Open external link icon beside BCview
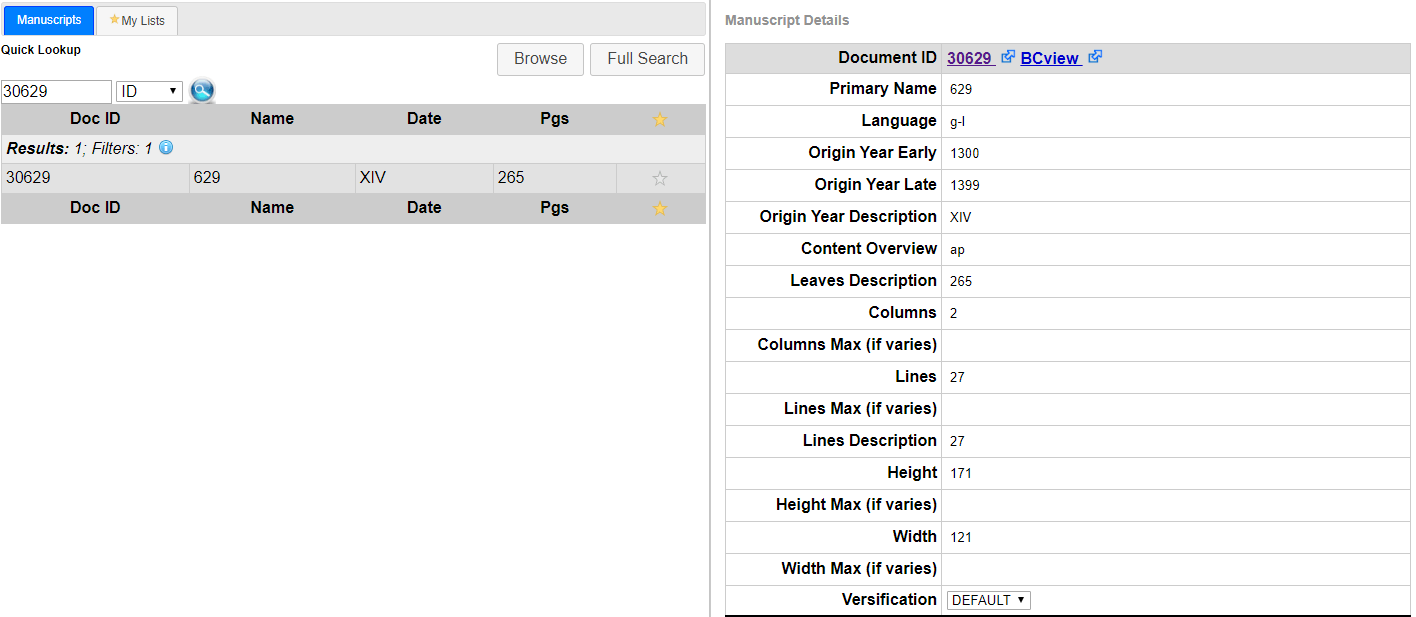Viewport: 1416px width, 617px height. pyautogui.click(x=1095, y=57)
